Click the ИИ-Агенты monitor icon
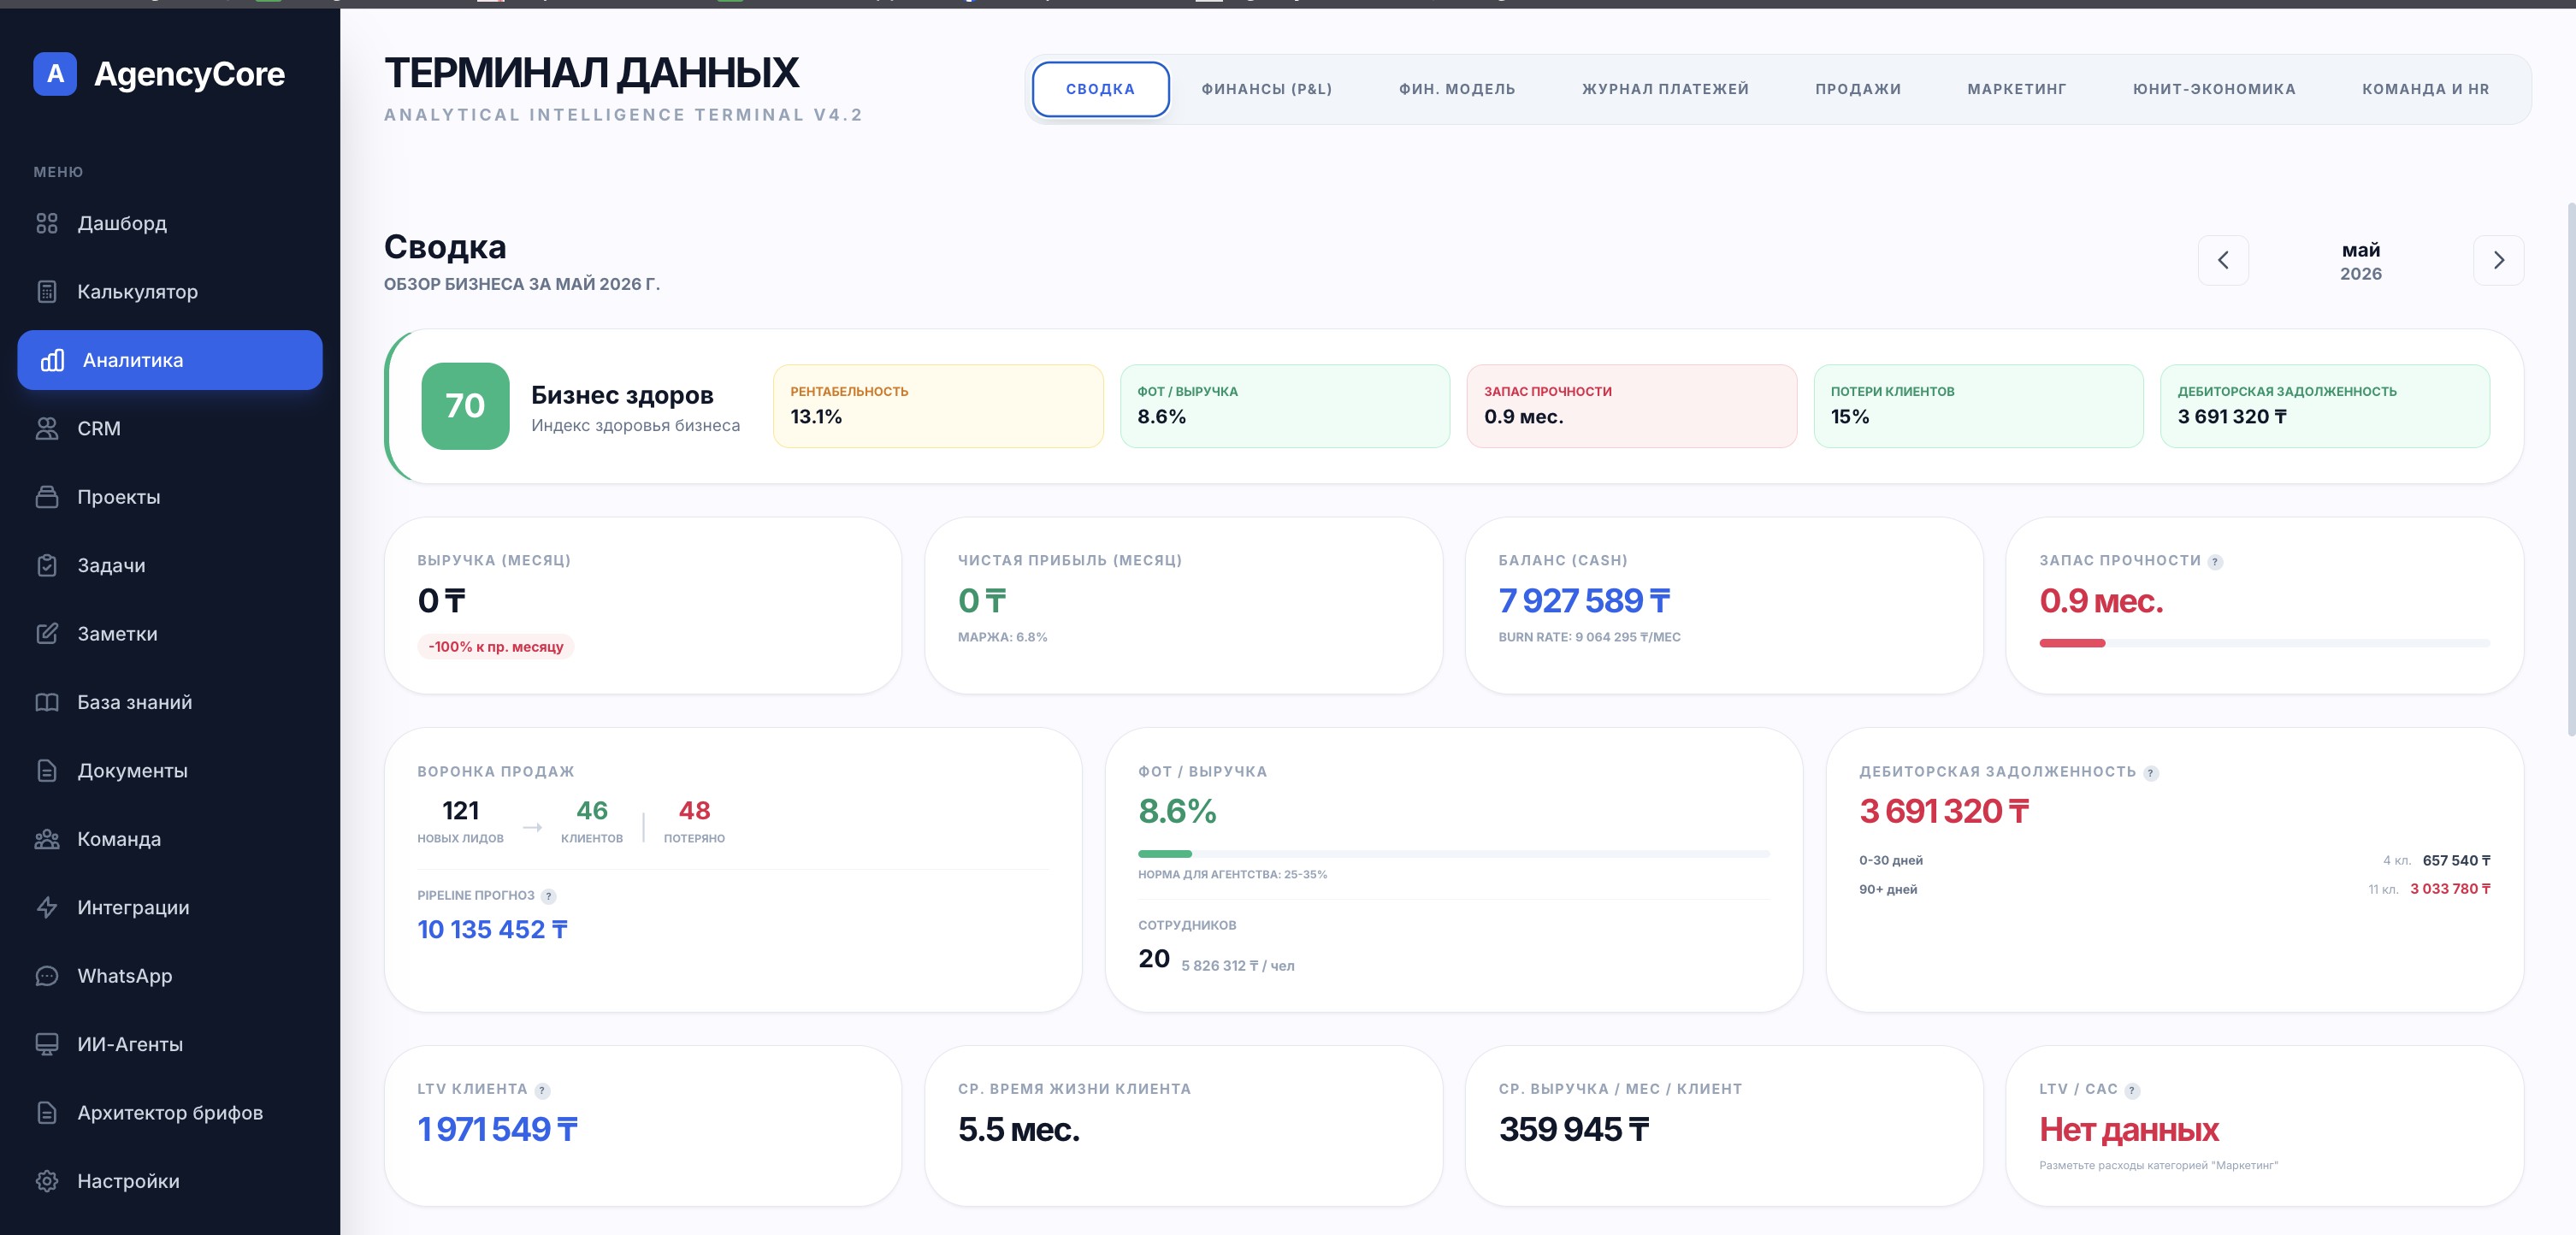 pyautogui.click(x=47, y=1044)
